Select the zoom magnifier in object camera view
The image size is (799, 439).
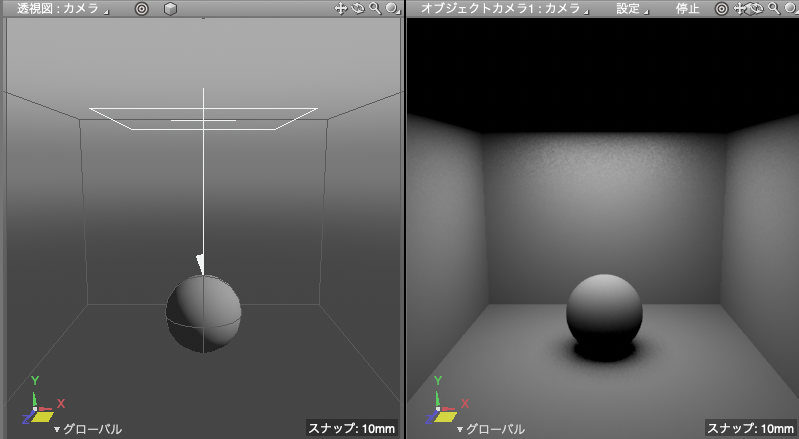coord(774,8)
